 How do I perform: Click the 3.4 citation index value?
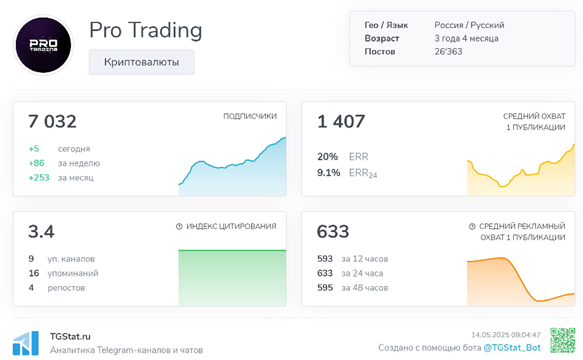(41, 232)
